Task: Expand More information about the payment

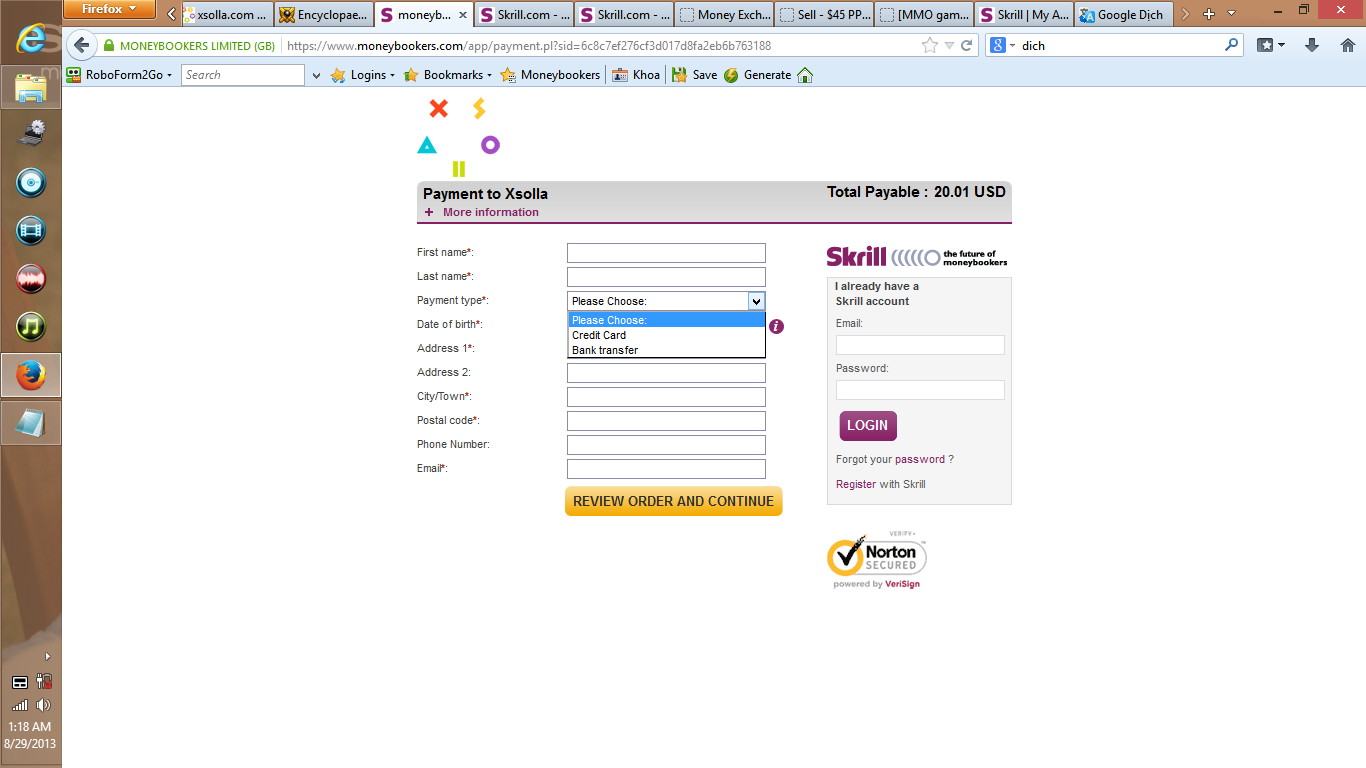Action: coord(482,212)
